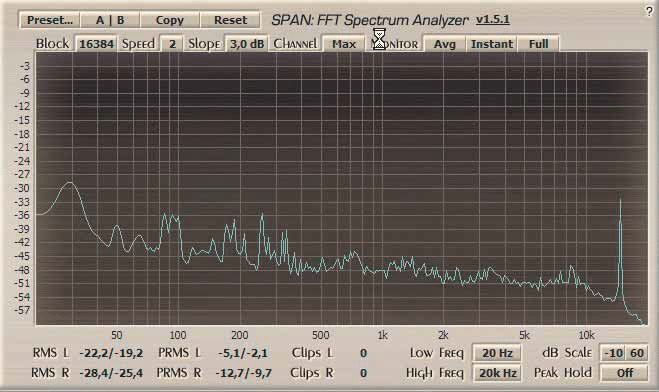This screenshot has width=659, height=392.
Task: Select the Full monitor mode
Action: tap(538, 44)
